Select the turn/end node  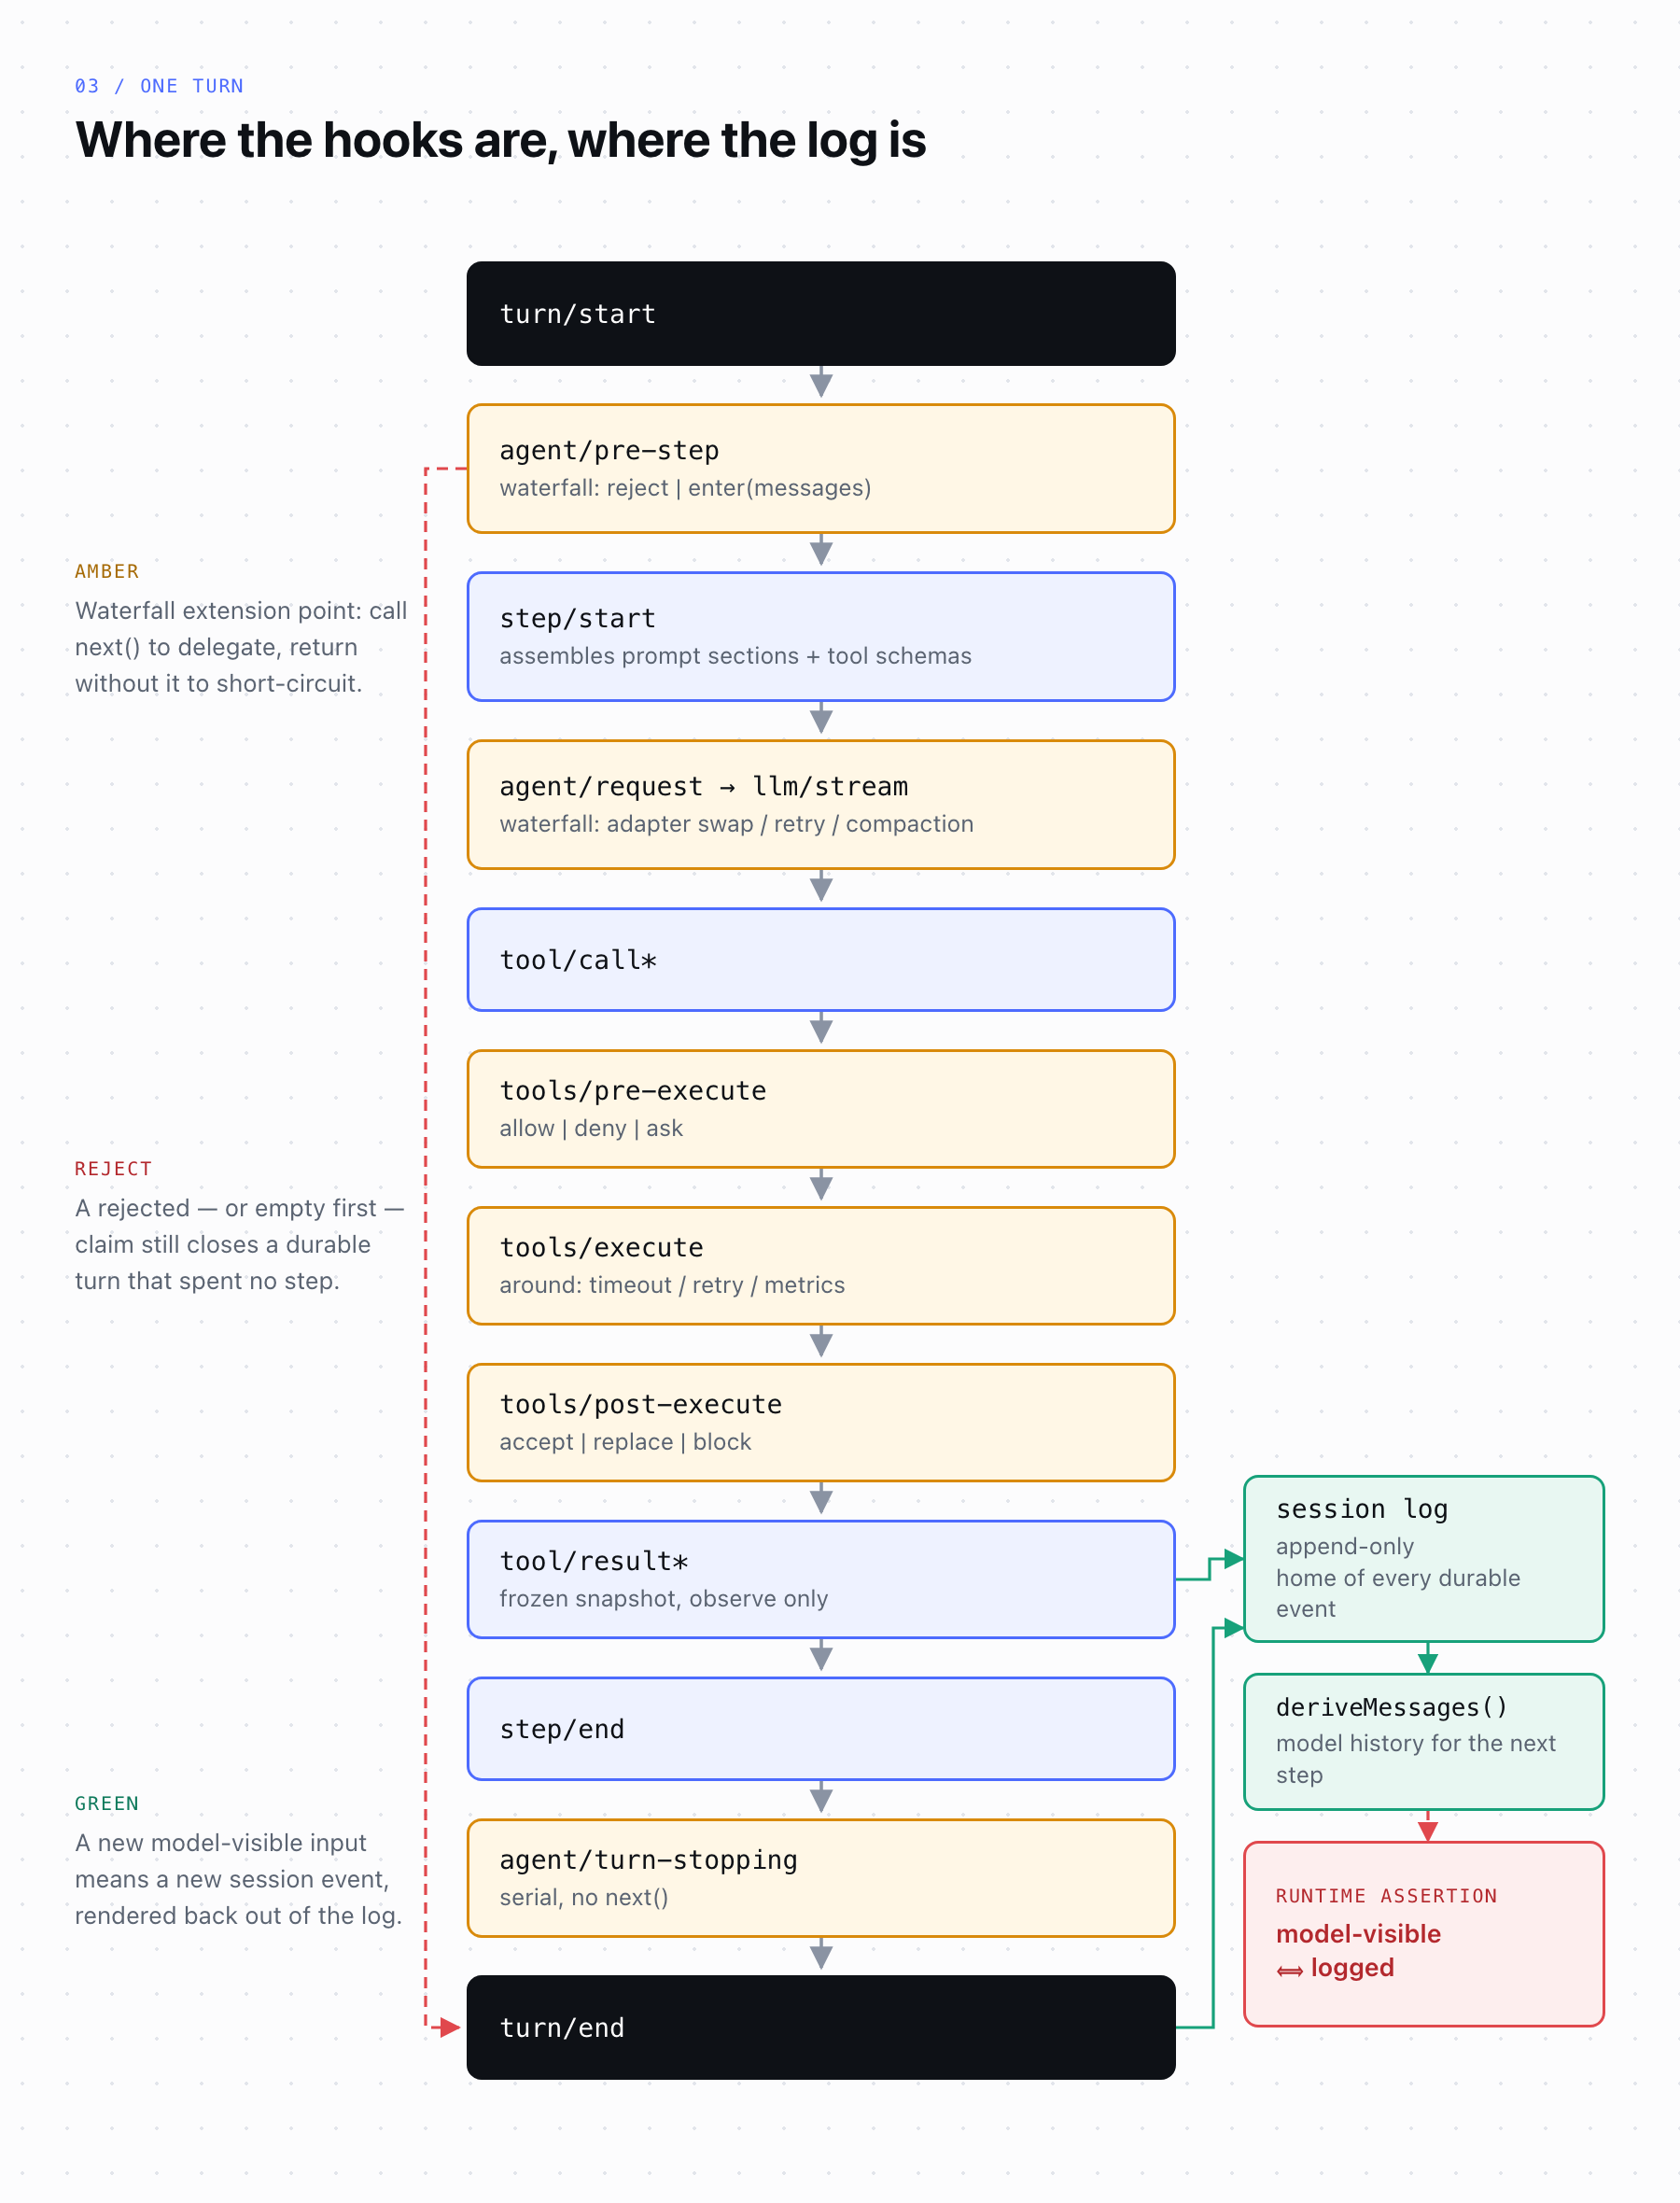[820, 2027]
